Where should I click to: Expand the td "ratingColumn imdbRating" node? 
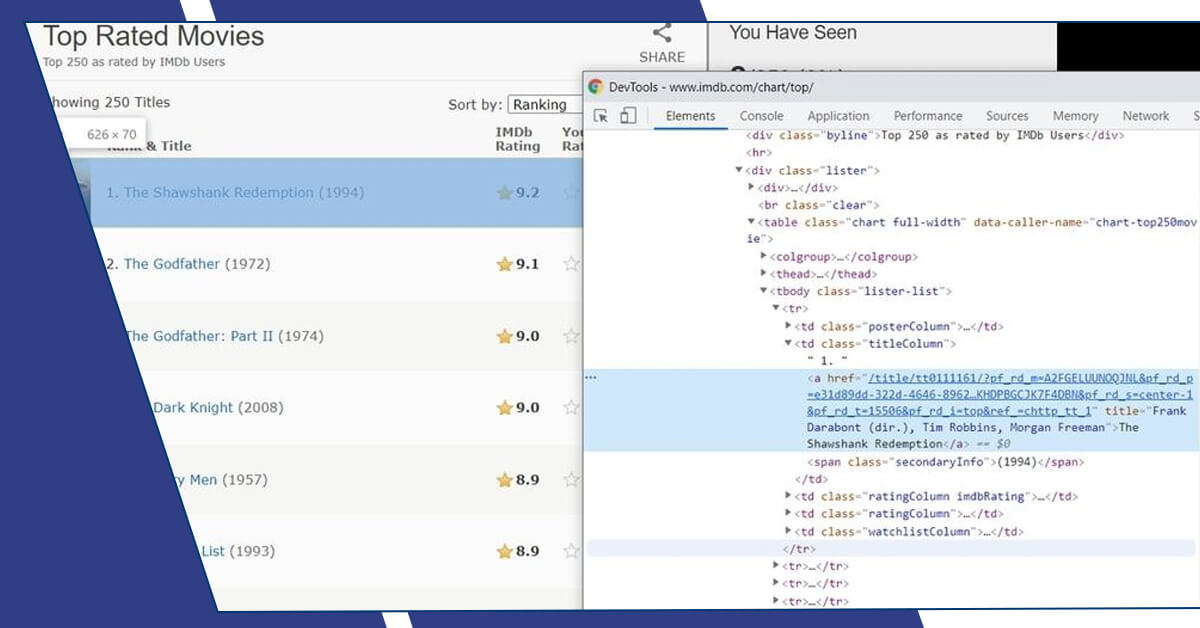pyautogui.click(x=789, y=497)
